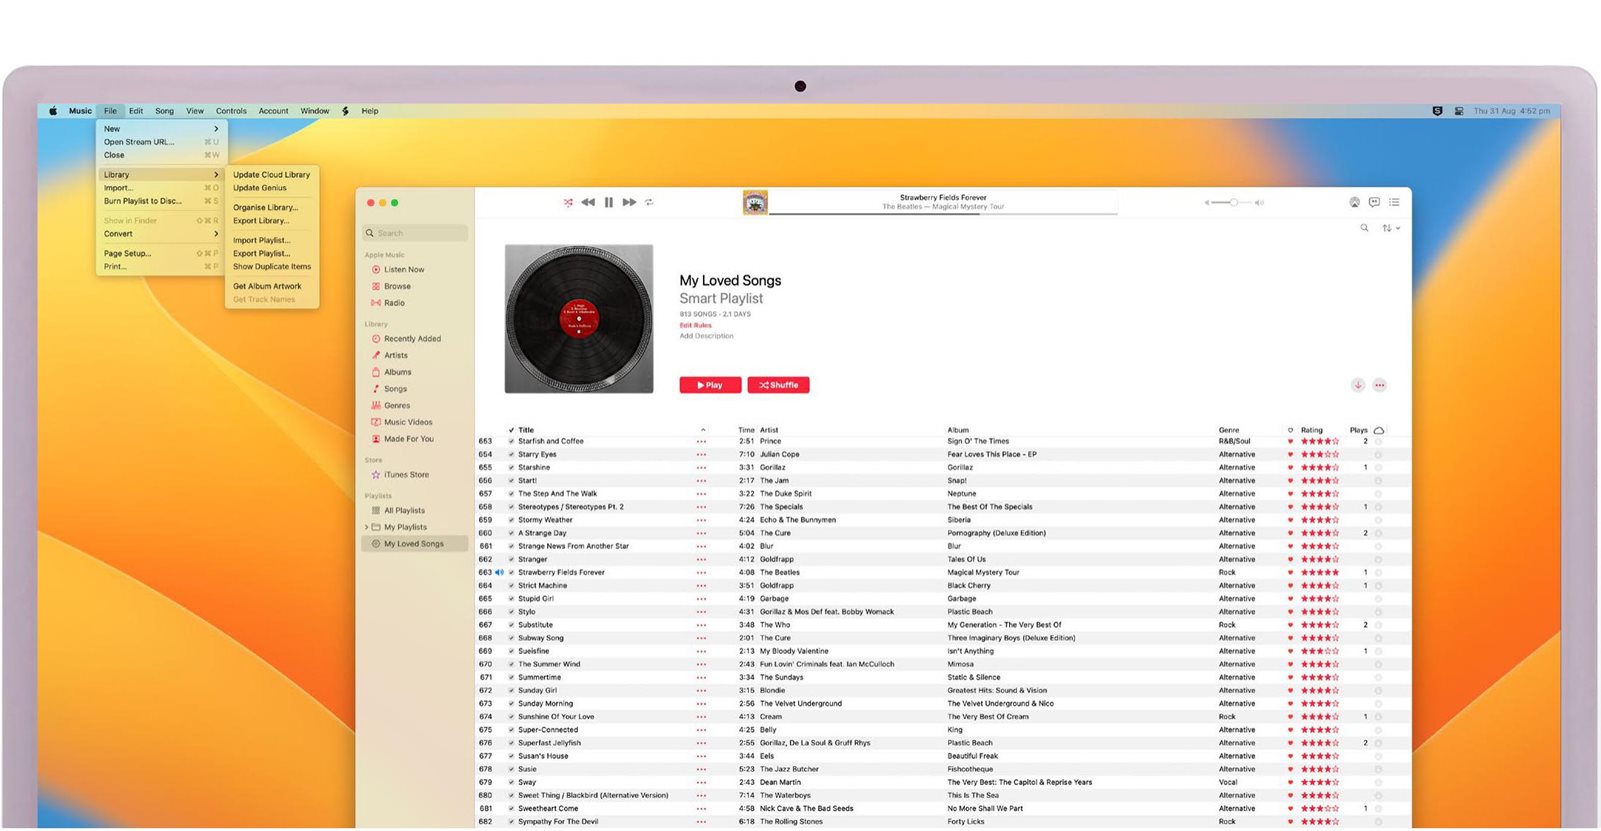This screenshot has width=1601, height=831.
Task: Toggle the love heart for Sunday Girl
Action: (1290, 691)
